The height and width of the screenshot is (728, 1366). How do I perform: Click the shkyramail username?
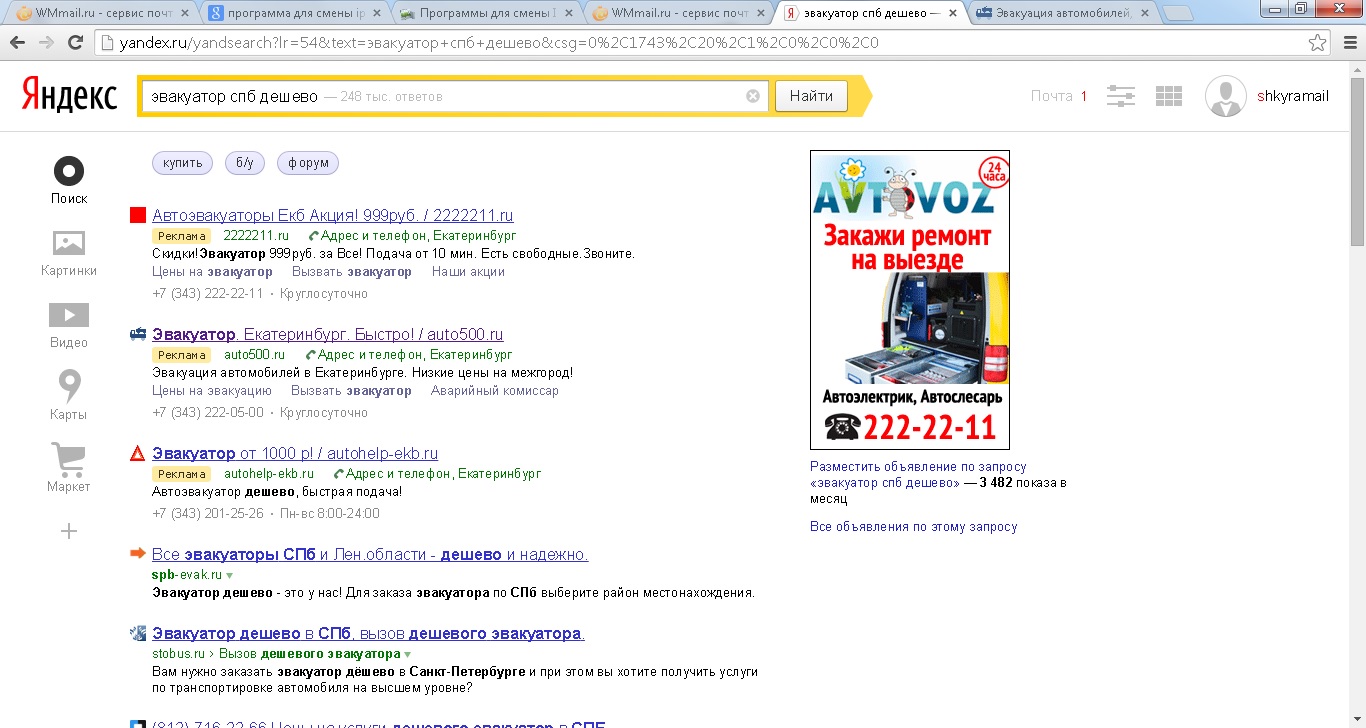point(1293,96)
